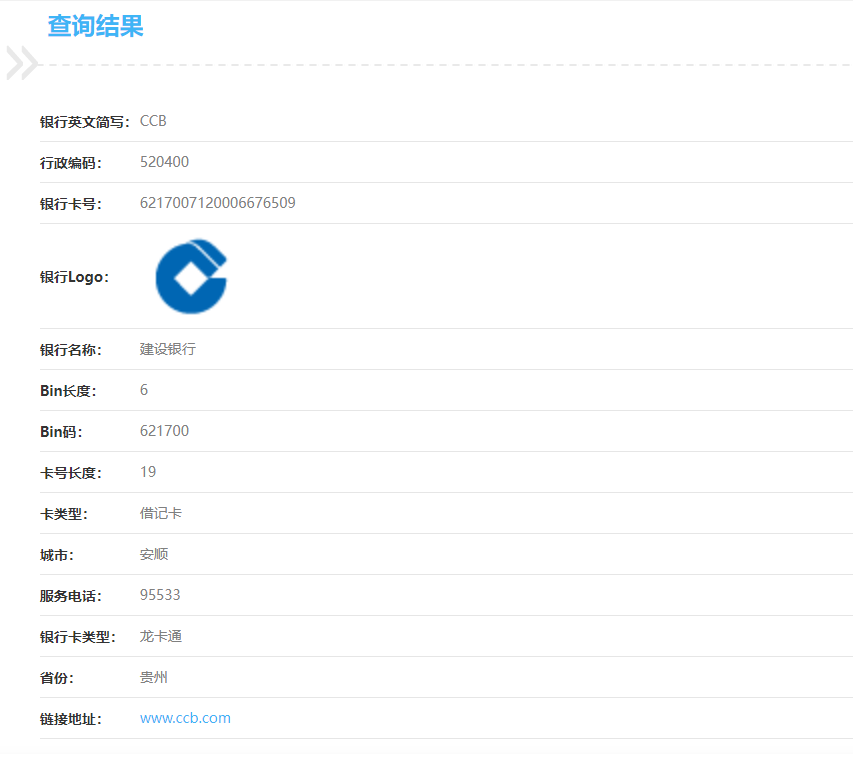853x772 pixels.
Task: Click the 服务电话 label
Action: pyautogui.click(x=70, y=596)
